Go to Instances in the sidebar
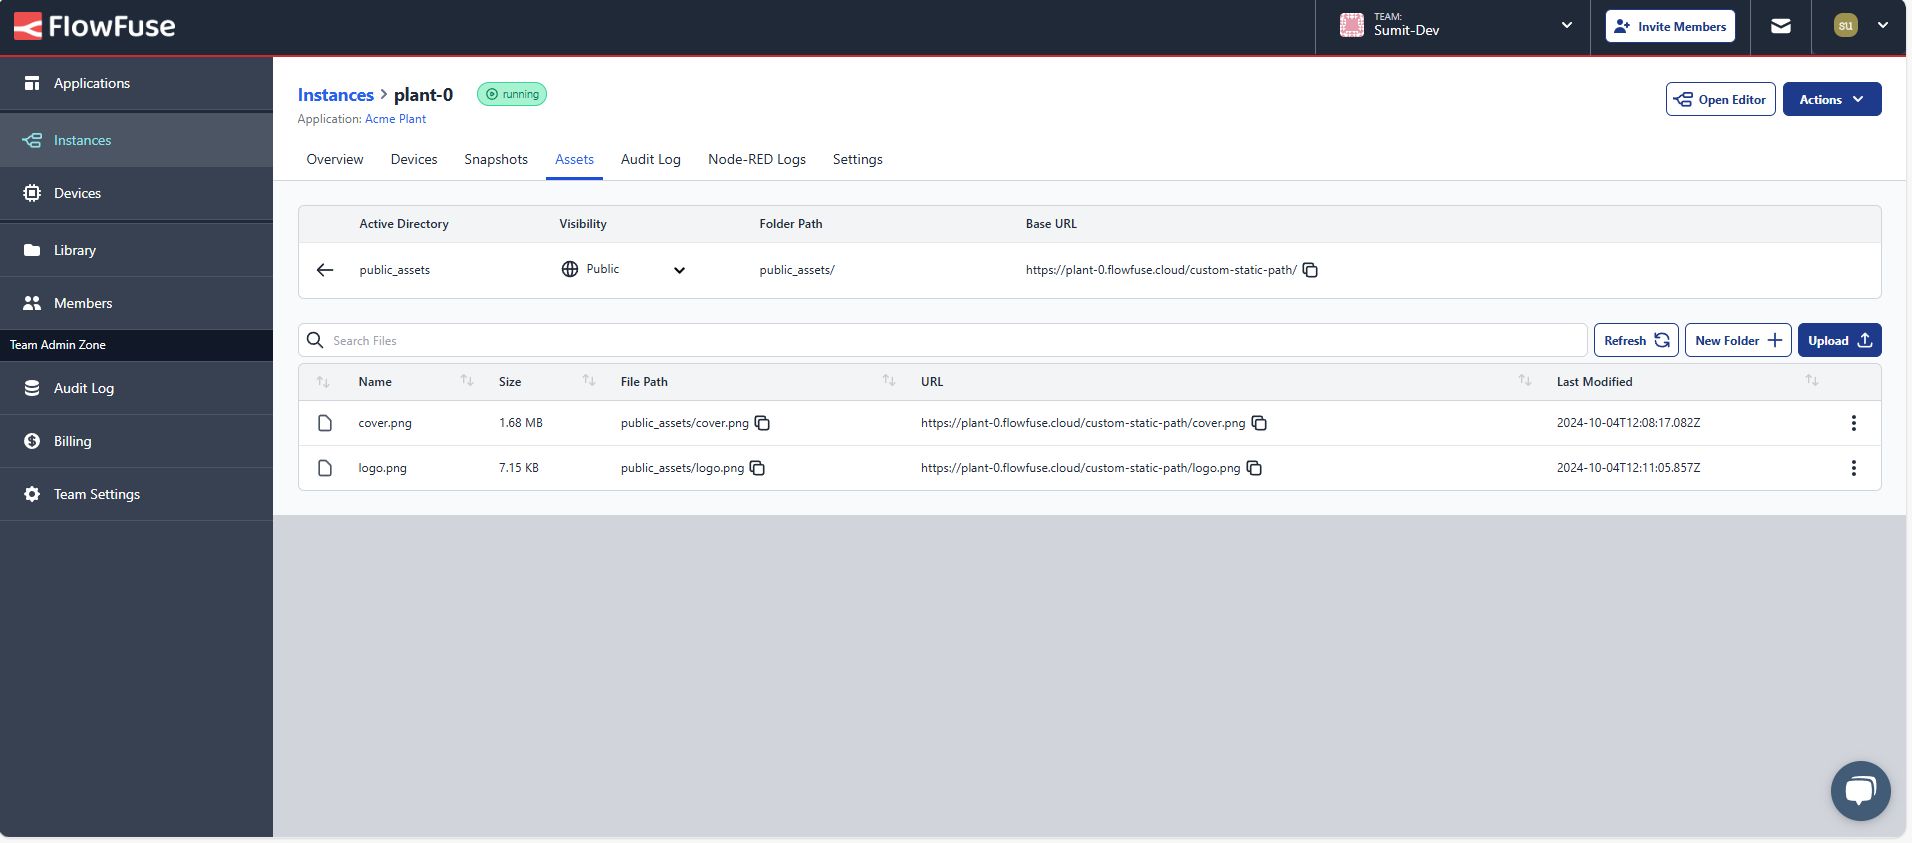Viewport: 1912px width, 843px height. [136, 140]
